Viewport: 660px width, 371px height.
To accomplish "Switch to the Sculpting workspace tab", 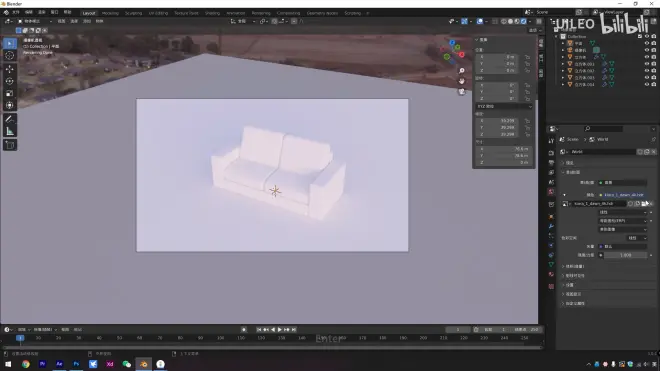I will (x=133, y=13).
